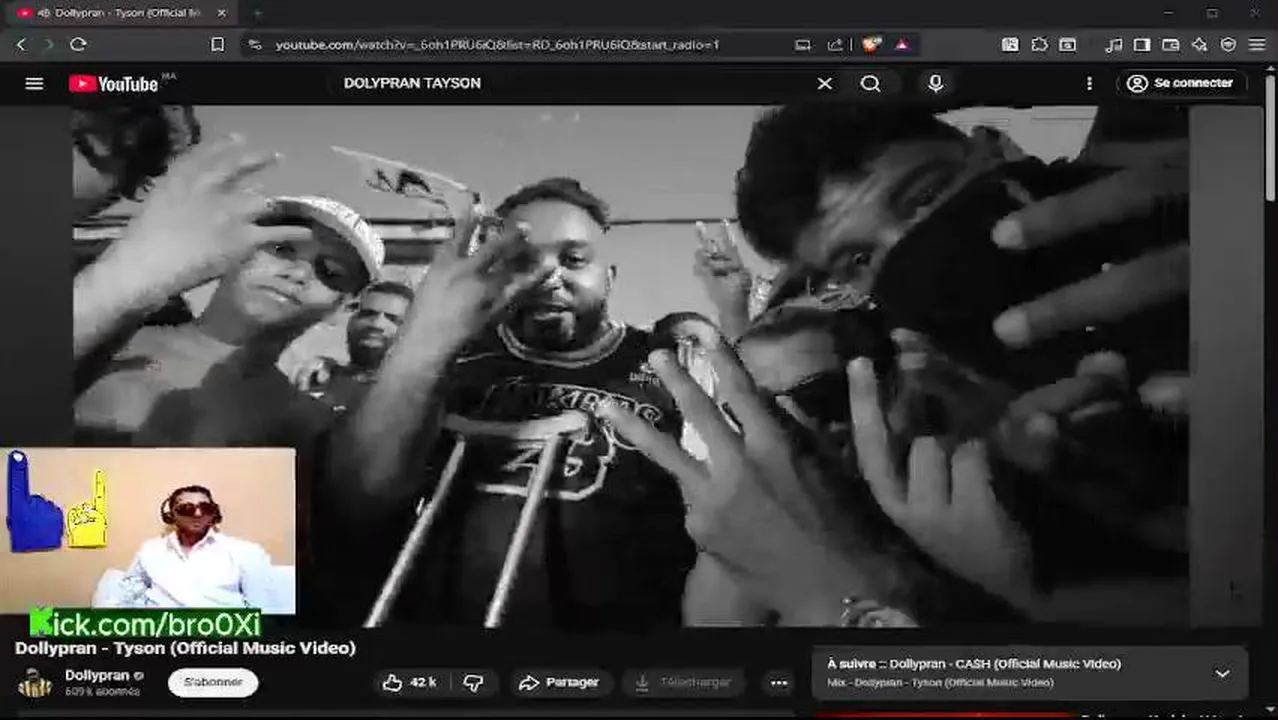Open a new browser tab
Image resolution: width=1278 pixels, height=720 pixels.
point(257,13)
